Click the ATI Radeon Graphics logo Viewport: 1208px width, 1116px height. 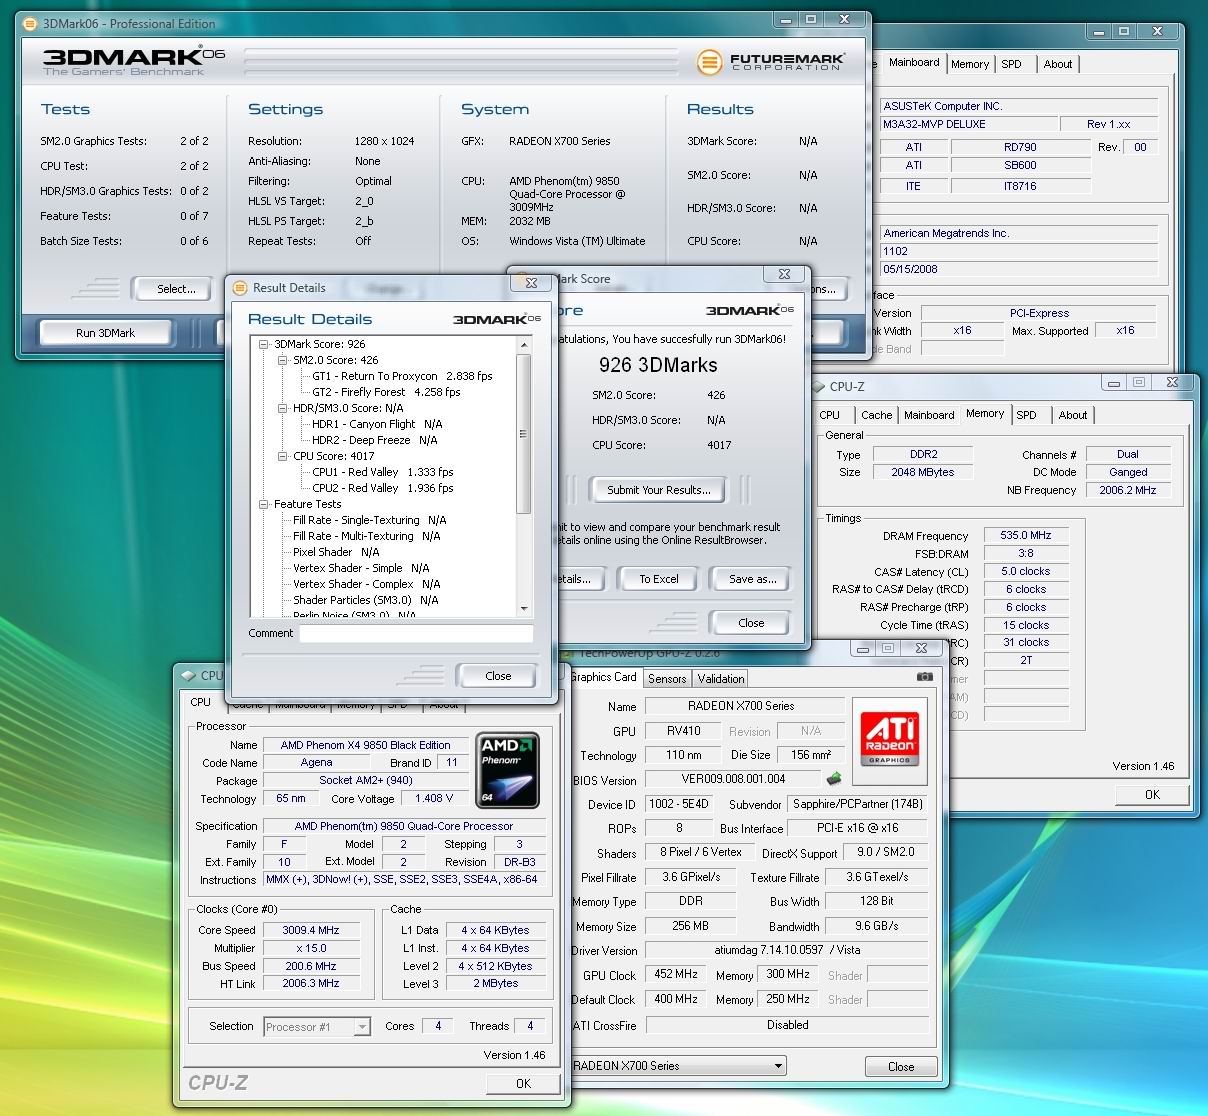click(x=890, y=740)
